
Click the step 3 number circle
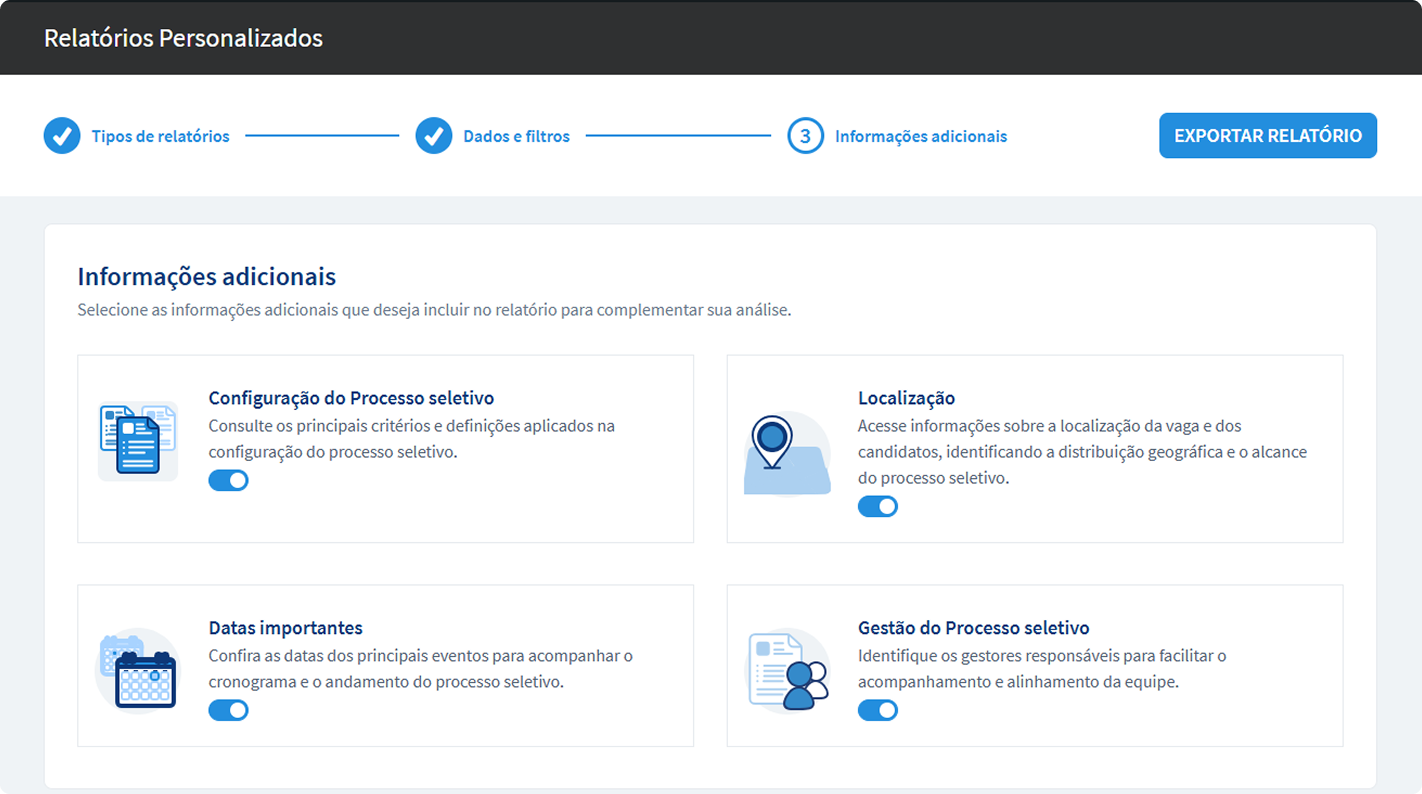coord(805,136)
